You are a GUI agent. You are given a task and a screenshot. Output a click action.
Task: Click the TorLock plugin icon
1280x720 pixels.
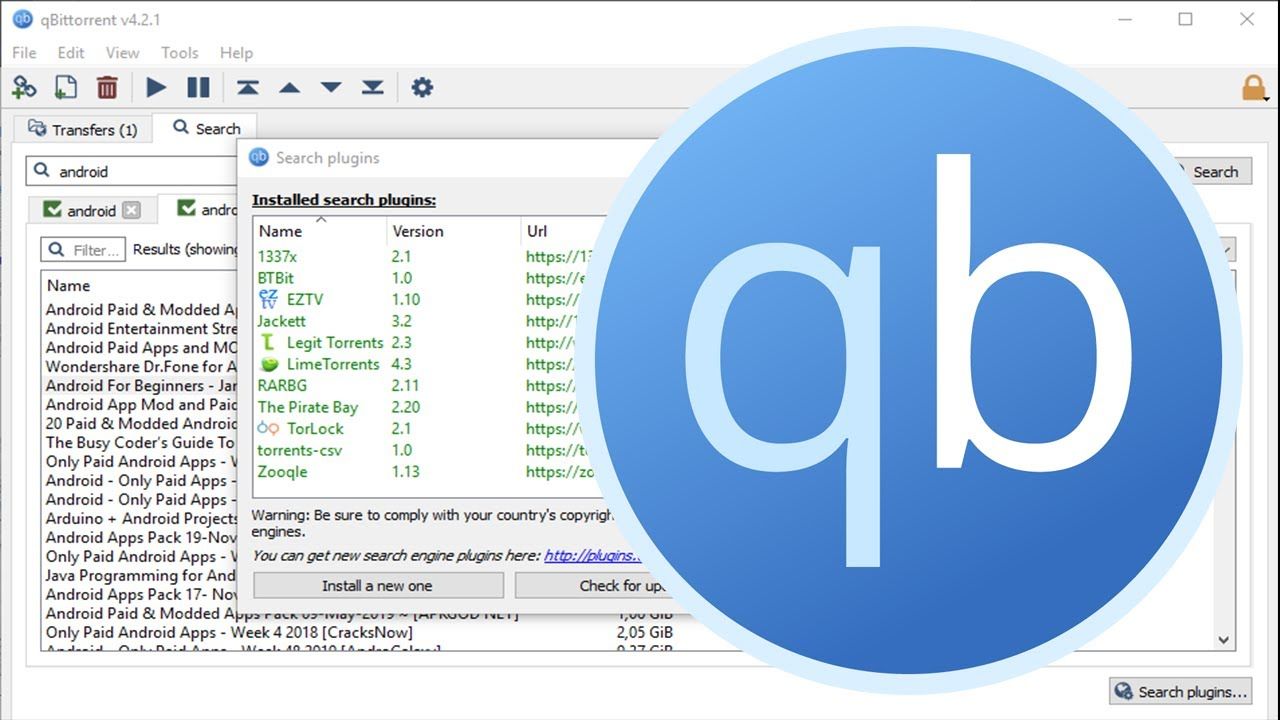[x=268, y=428]
